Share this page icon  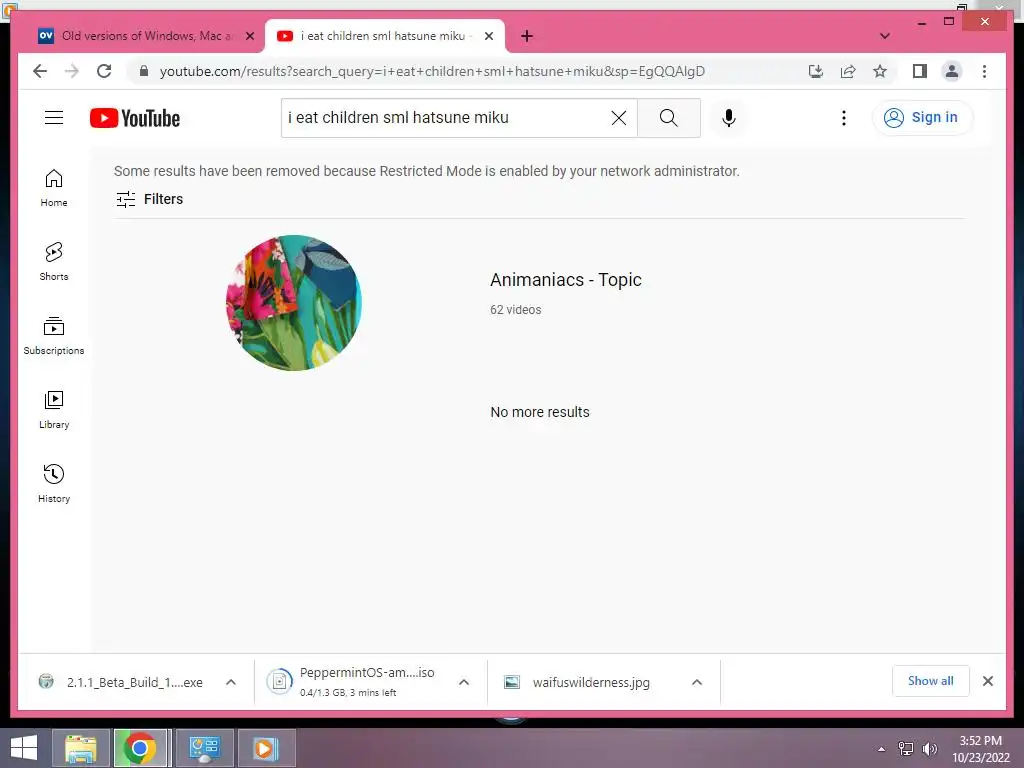[848, 71]
